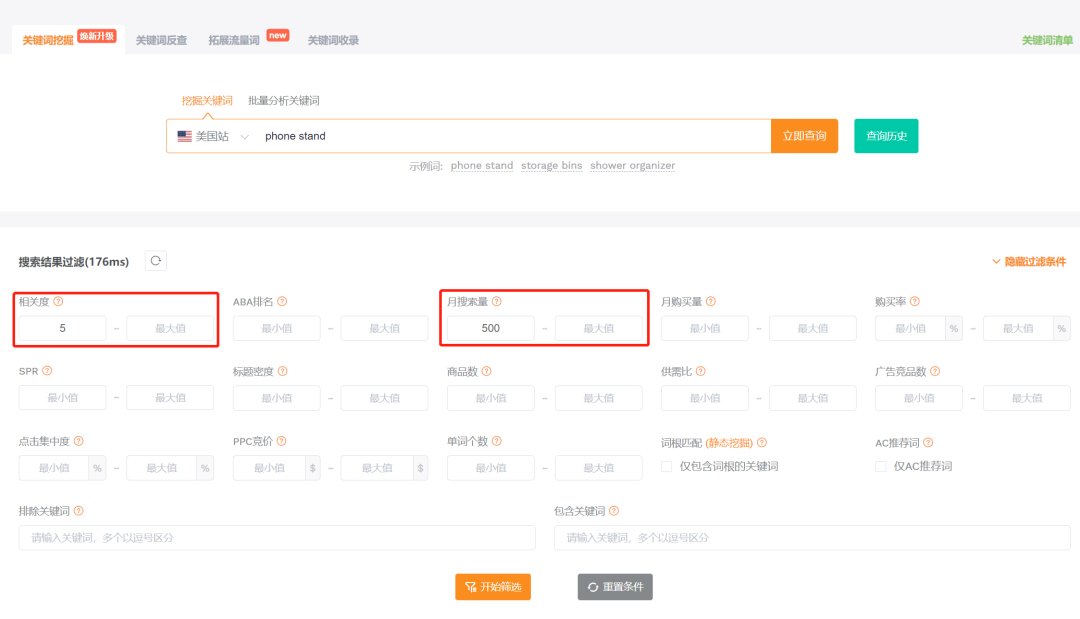Click the 立即查询 button

point(804,135)
